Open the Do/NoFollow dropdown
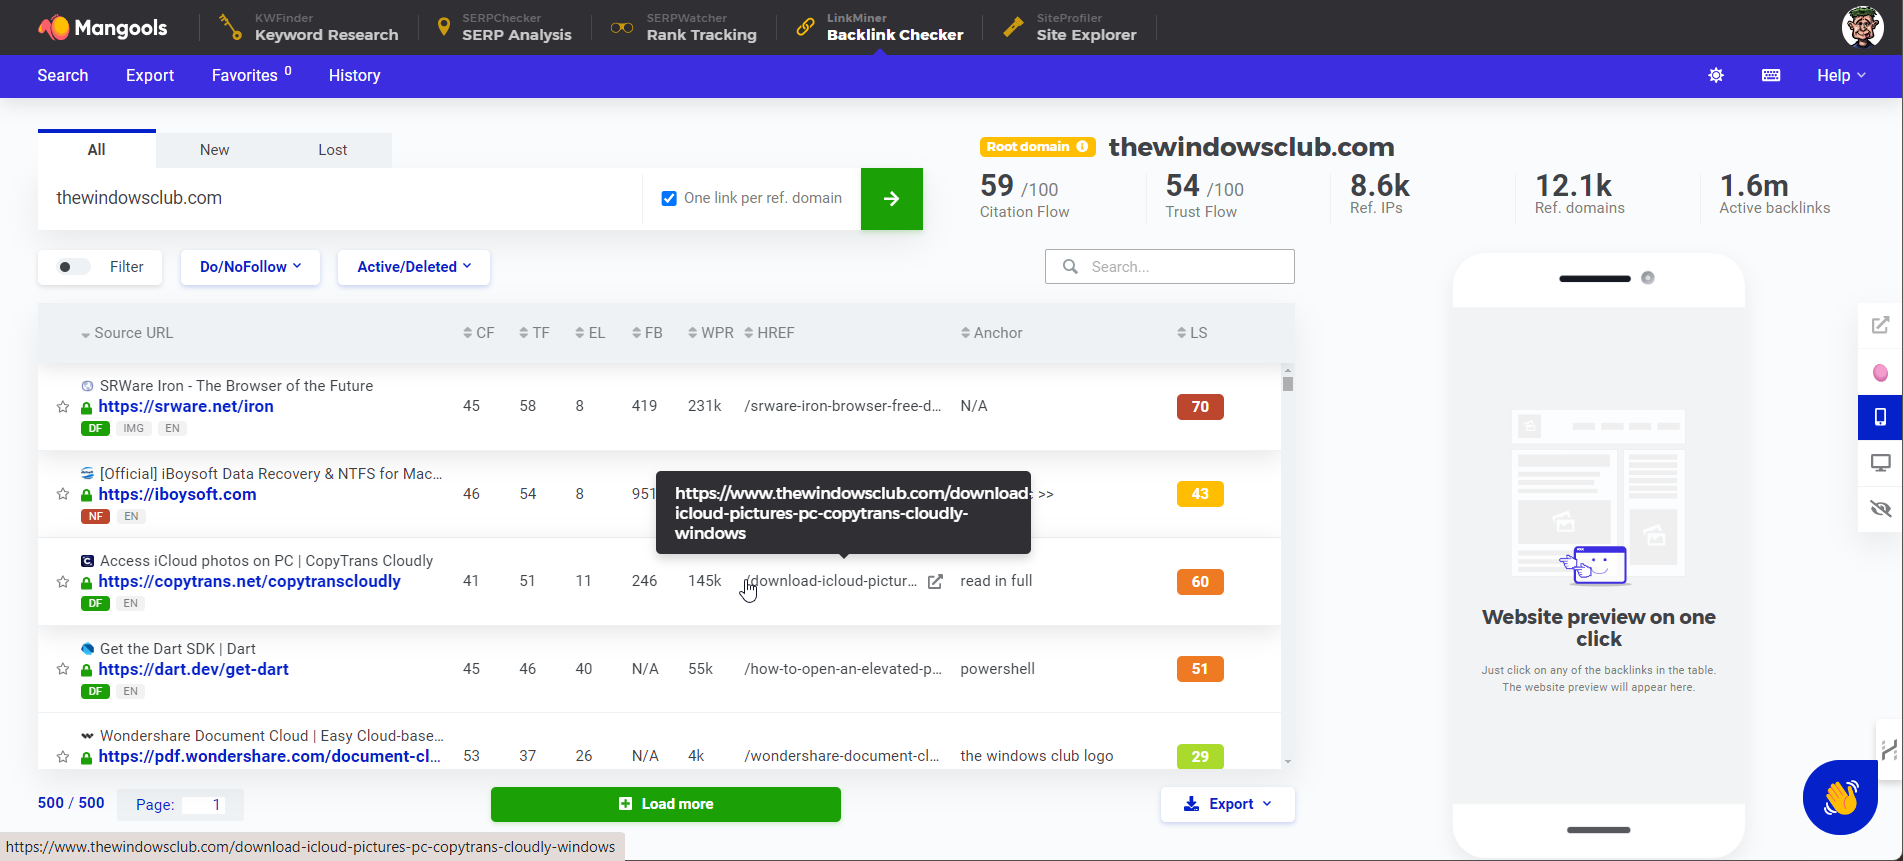This screenshot has height=861, width=1903. [250, 267]
